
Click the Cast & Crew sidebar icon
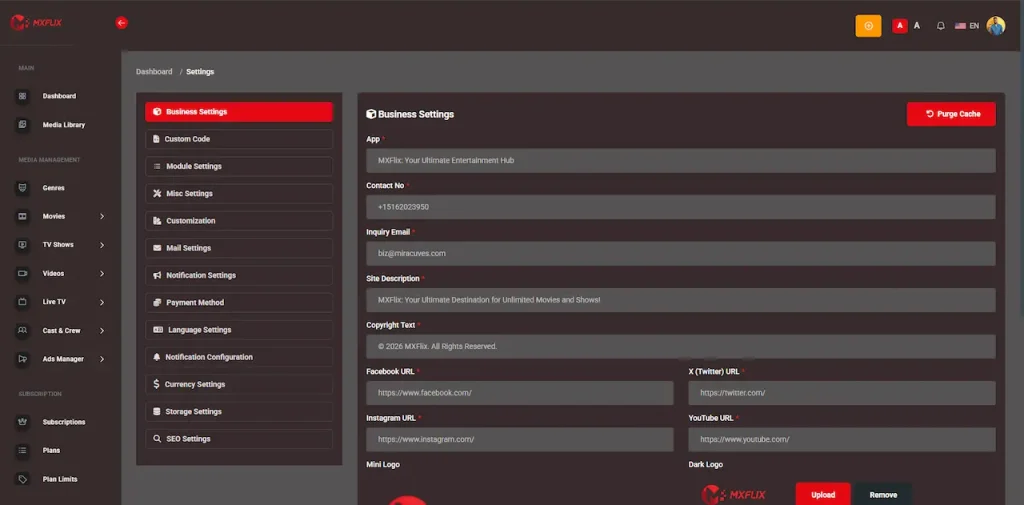23,331
